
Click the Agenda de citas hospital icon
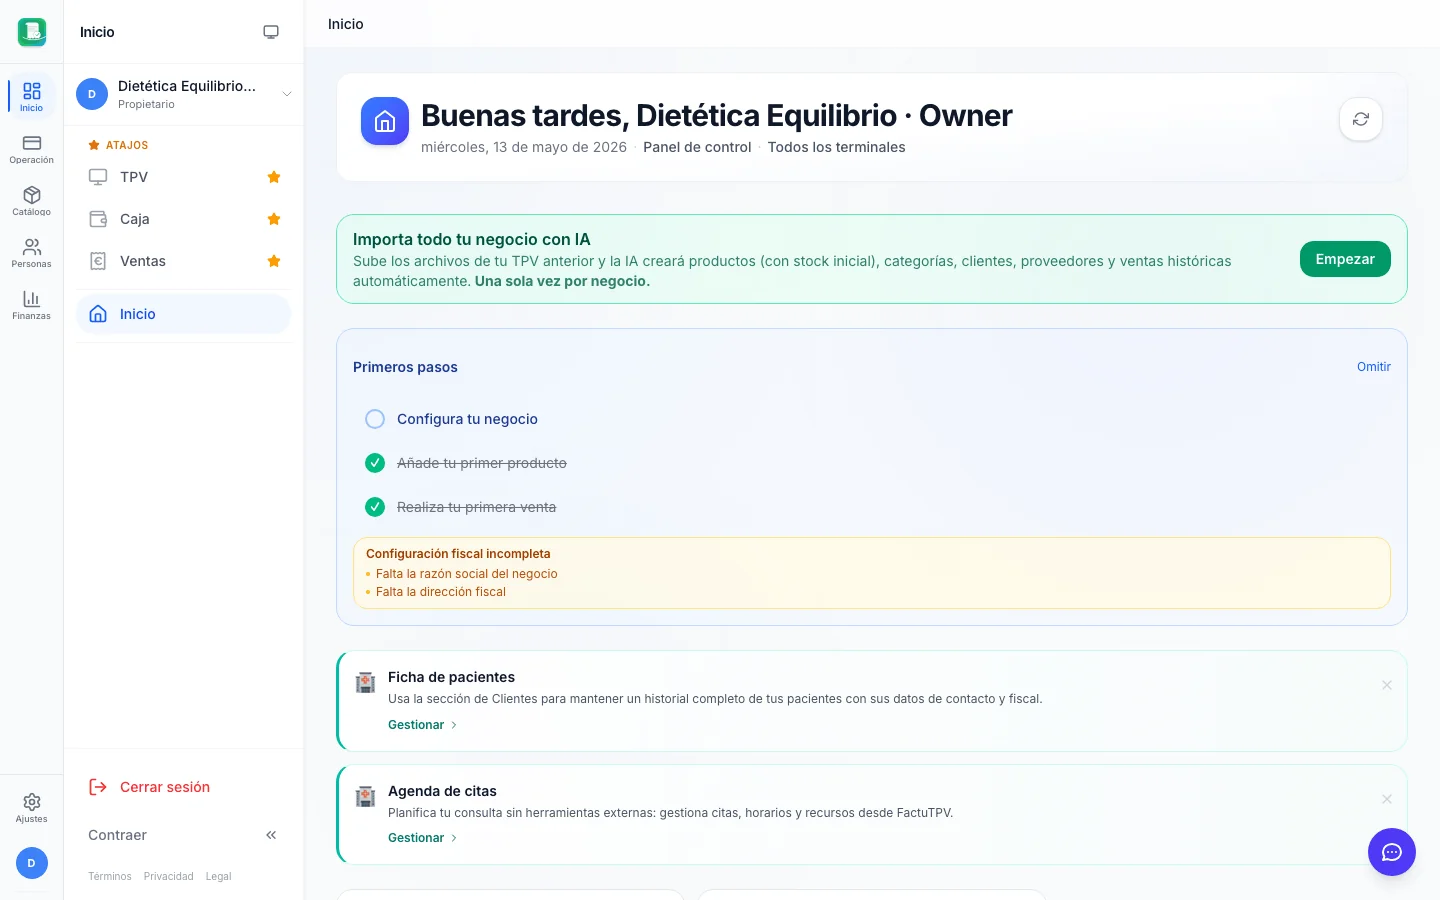point(366,797)
